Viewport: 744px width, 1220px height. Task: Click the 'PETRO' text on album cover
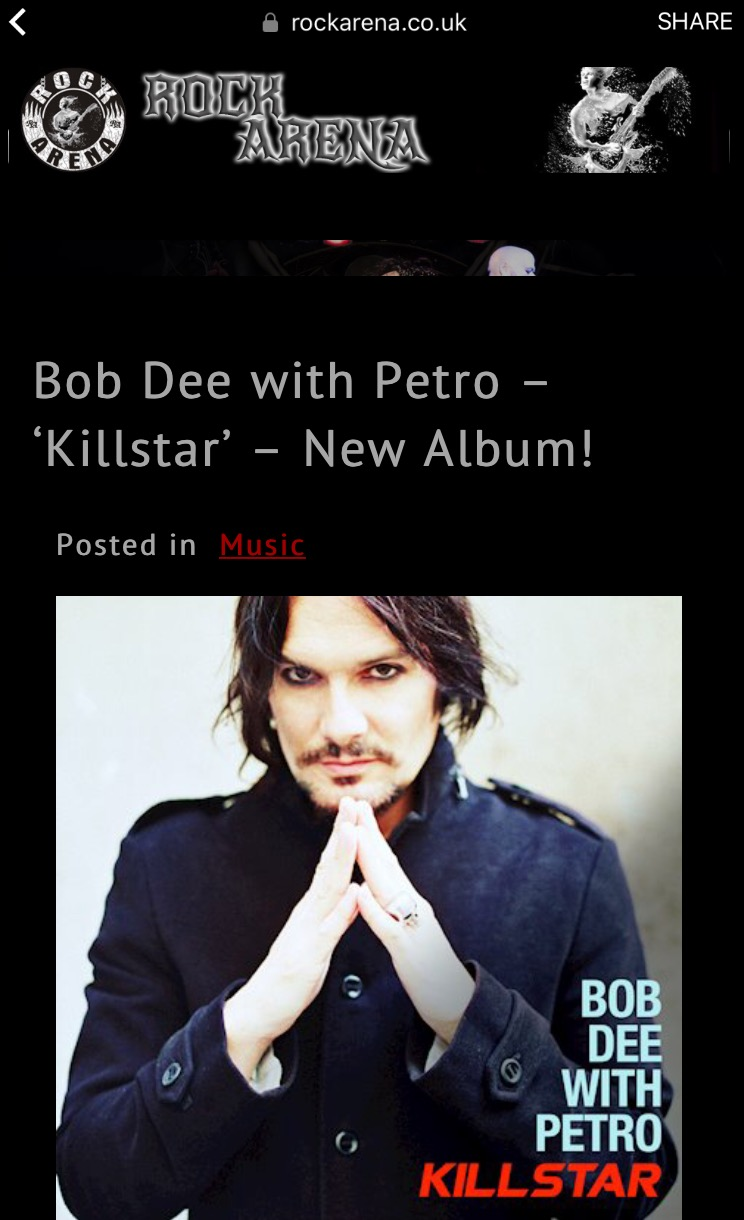click(599, 1133)
